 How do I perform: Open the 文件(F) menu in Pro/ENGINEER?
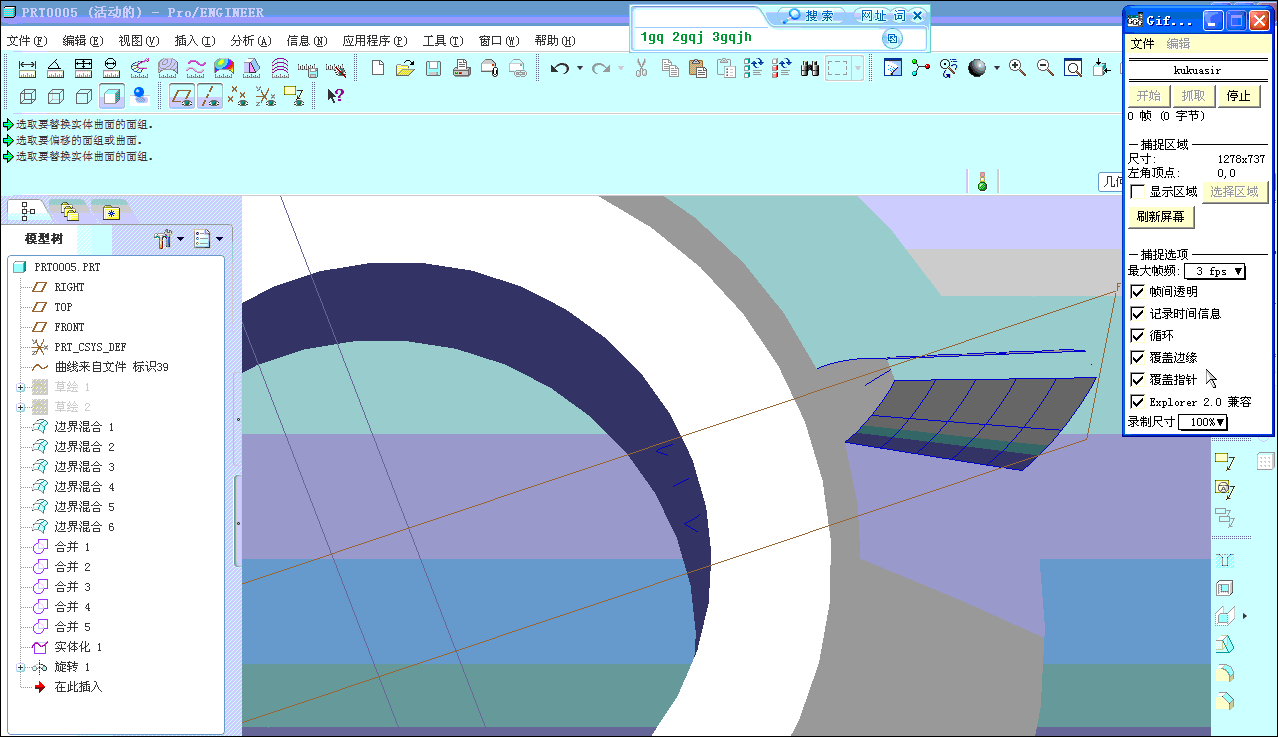point(27,41)
